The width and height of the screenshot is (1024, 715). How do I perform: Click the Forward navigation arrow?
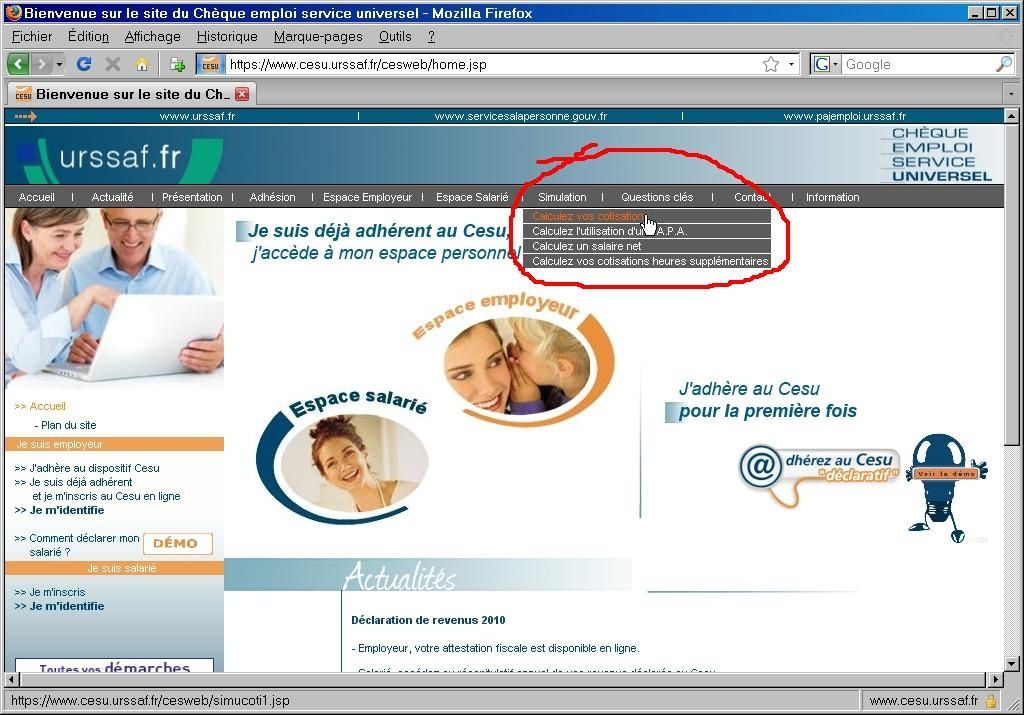click(40, 64)
